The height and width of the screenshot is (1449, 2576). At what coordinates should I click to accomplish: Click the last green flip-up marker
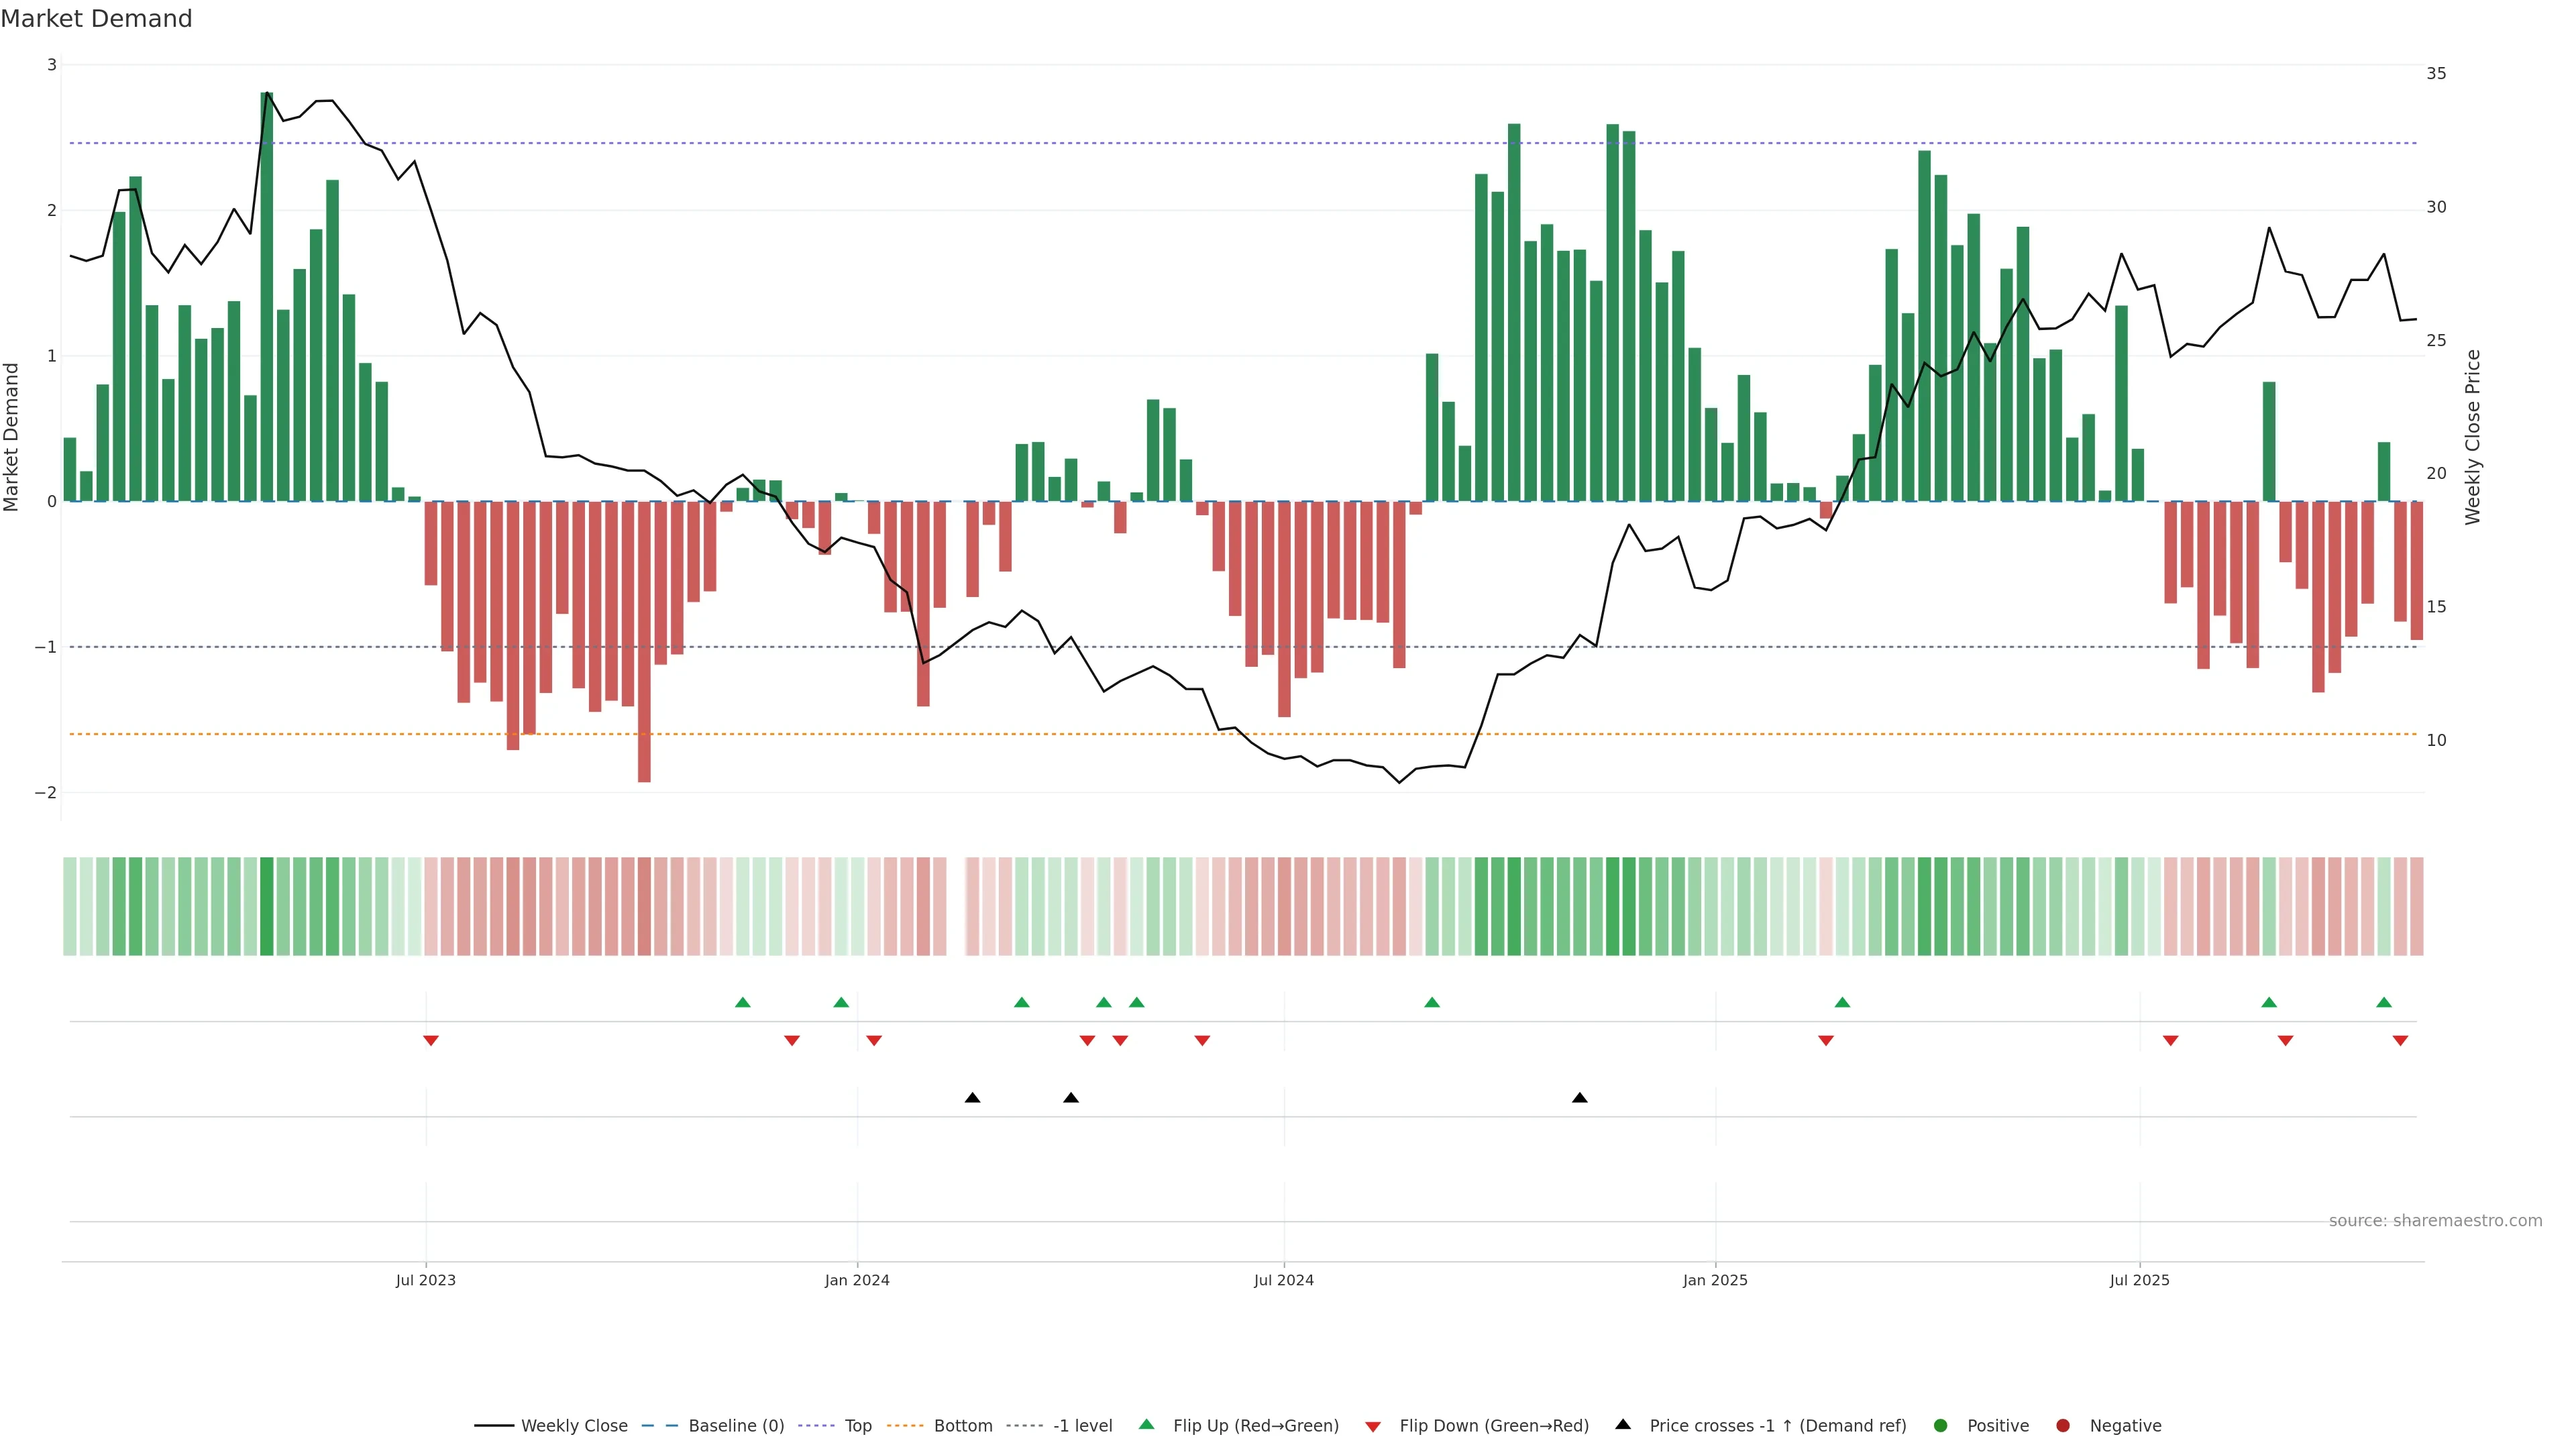tap(2384, 1002)
